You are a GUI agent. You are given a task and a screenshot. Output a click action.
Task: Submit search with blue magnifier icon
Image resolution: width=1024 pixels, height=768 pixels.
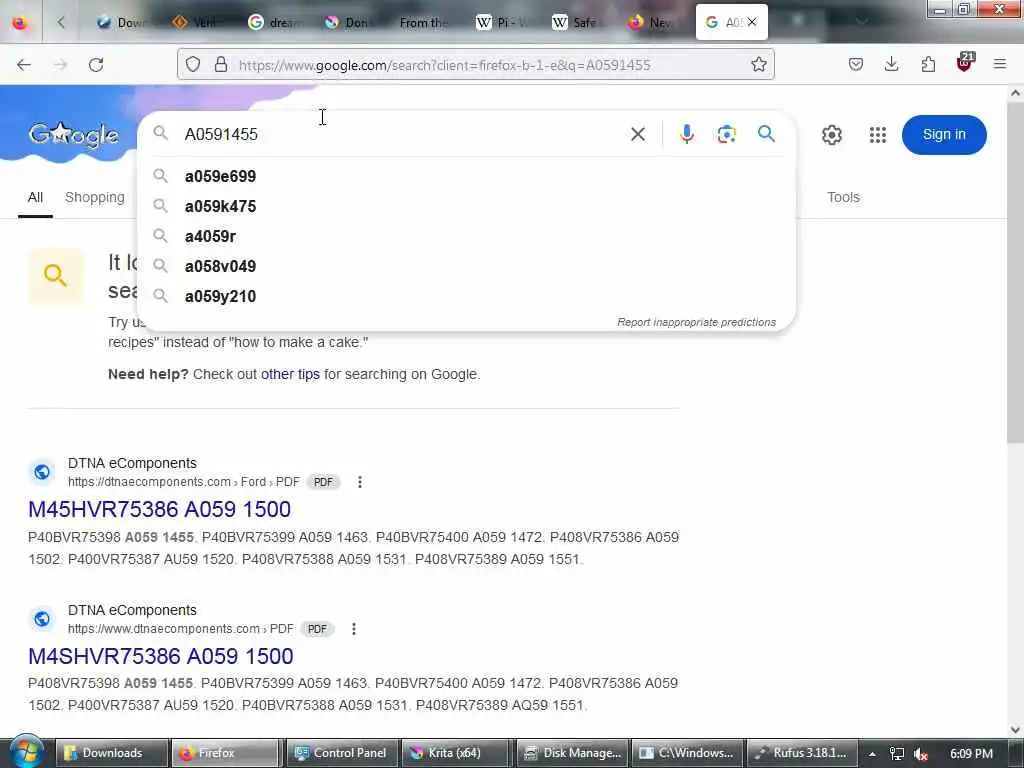point(766,134)
